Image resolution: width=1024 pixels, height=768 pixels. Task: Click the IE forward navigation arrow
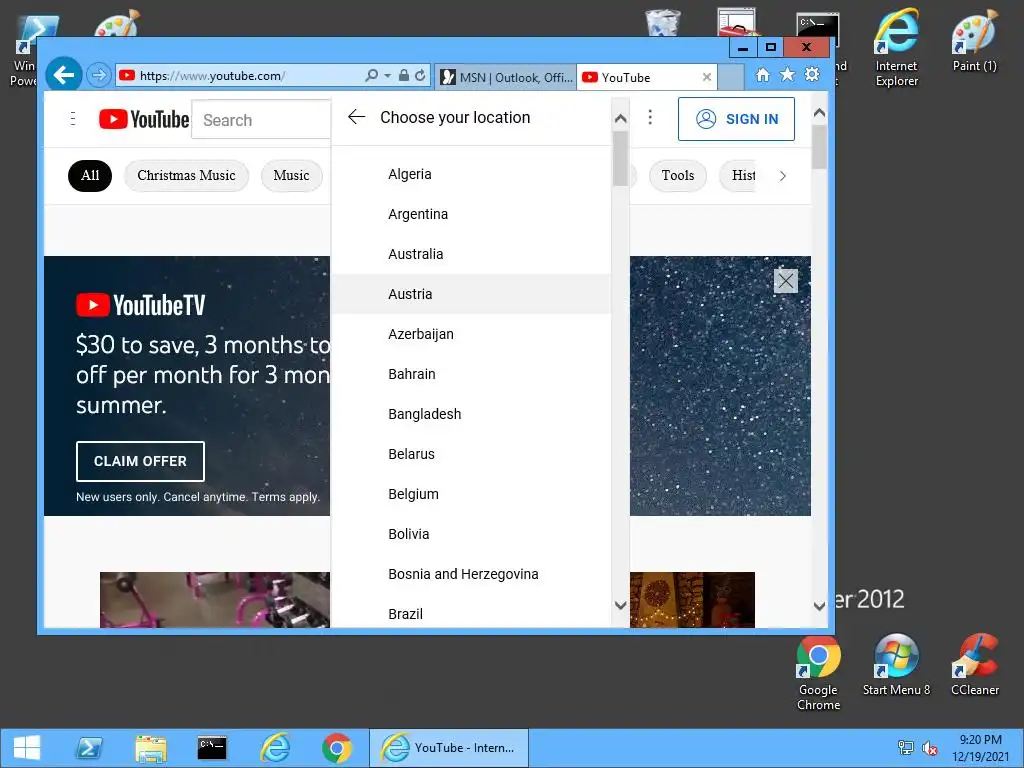click(99, 75)
